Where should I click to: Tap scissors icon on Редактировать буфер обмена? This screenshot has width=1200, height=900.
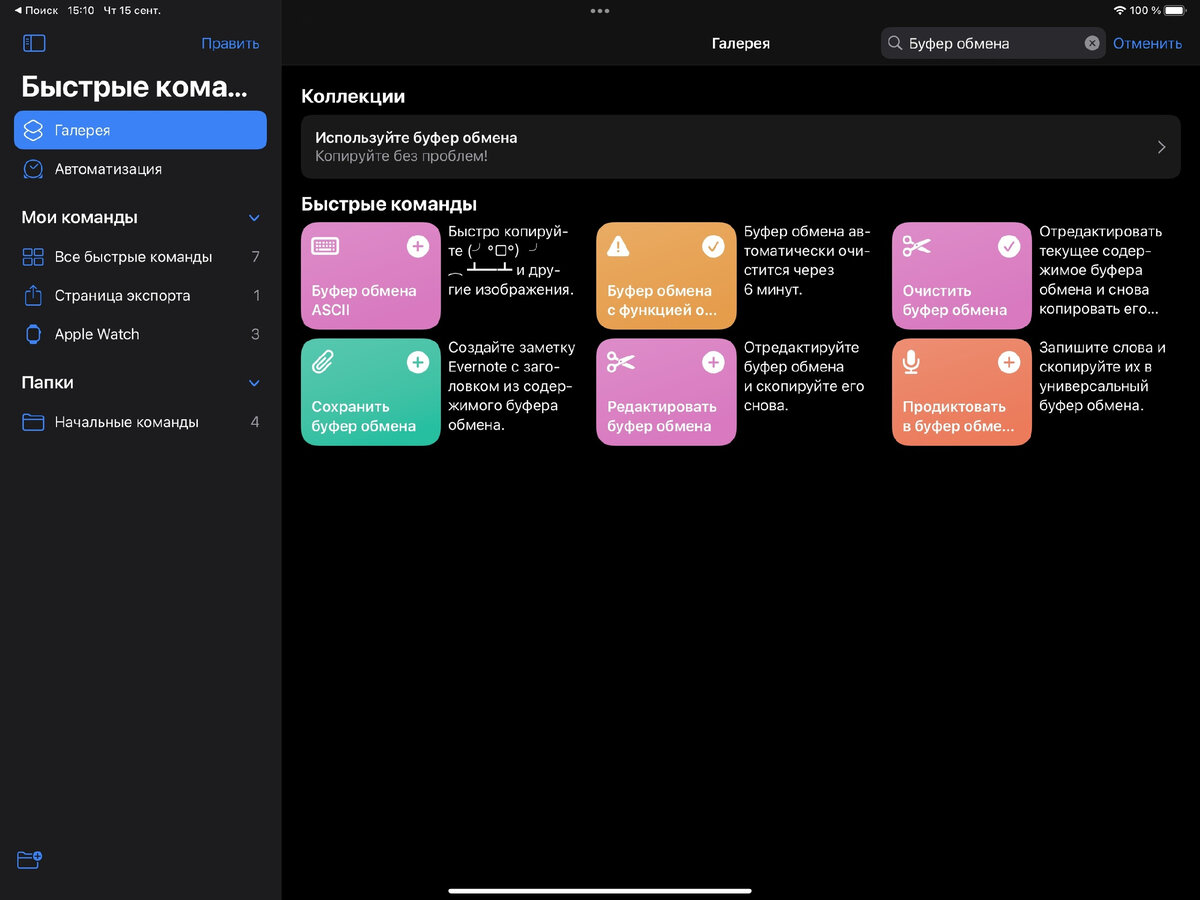pos(621,362)
